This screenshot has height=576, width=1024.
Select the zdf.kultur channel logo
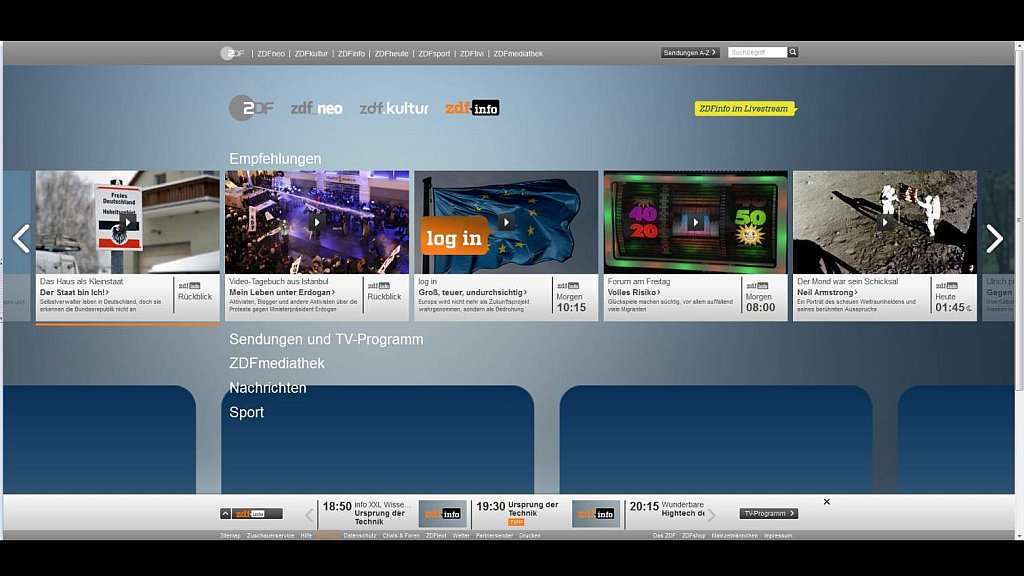click(394, 108)
